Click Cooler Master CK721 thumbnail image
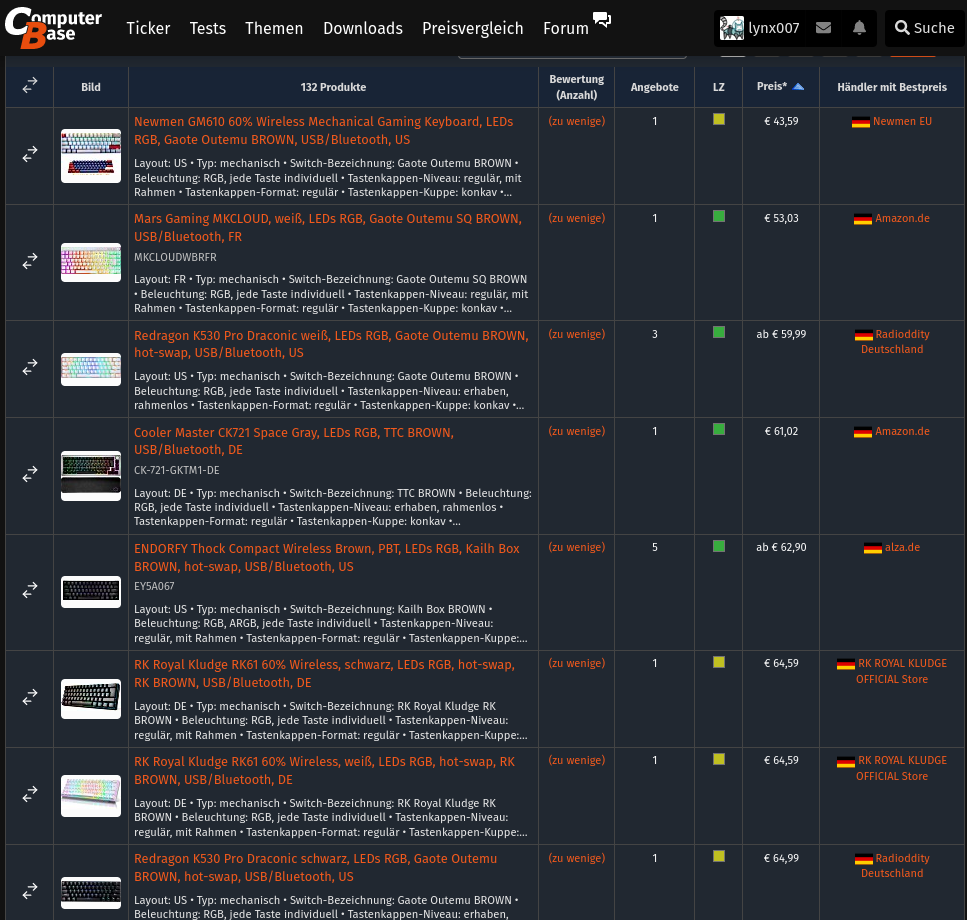 [x=91, y=475]
